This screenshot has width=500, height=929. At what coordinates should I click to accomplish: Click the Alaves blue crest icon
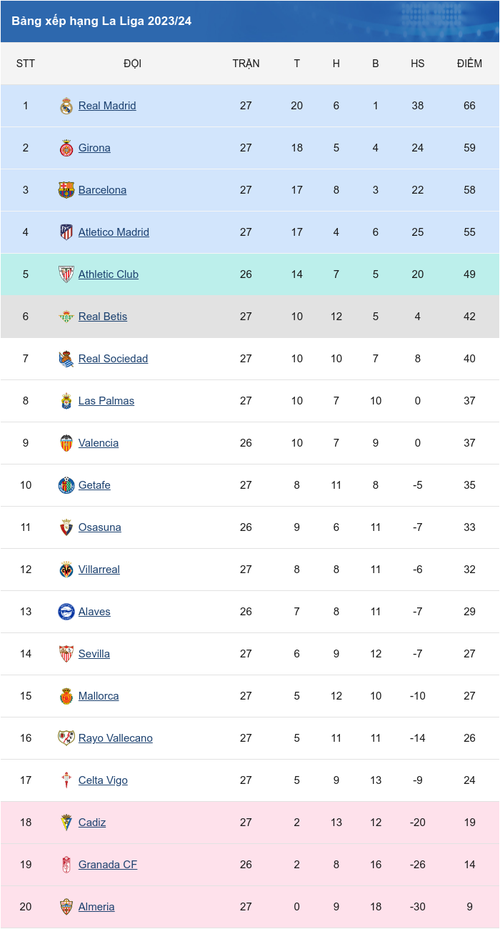pyautogui.click(x=66, y=612)
